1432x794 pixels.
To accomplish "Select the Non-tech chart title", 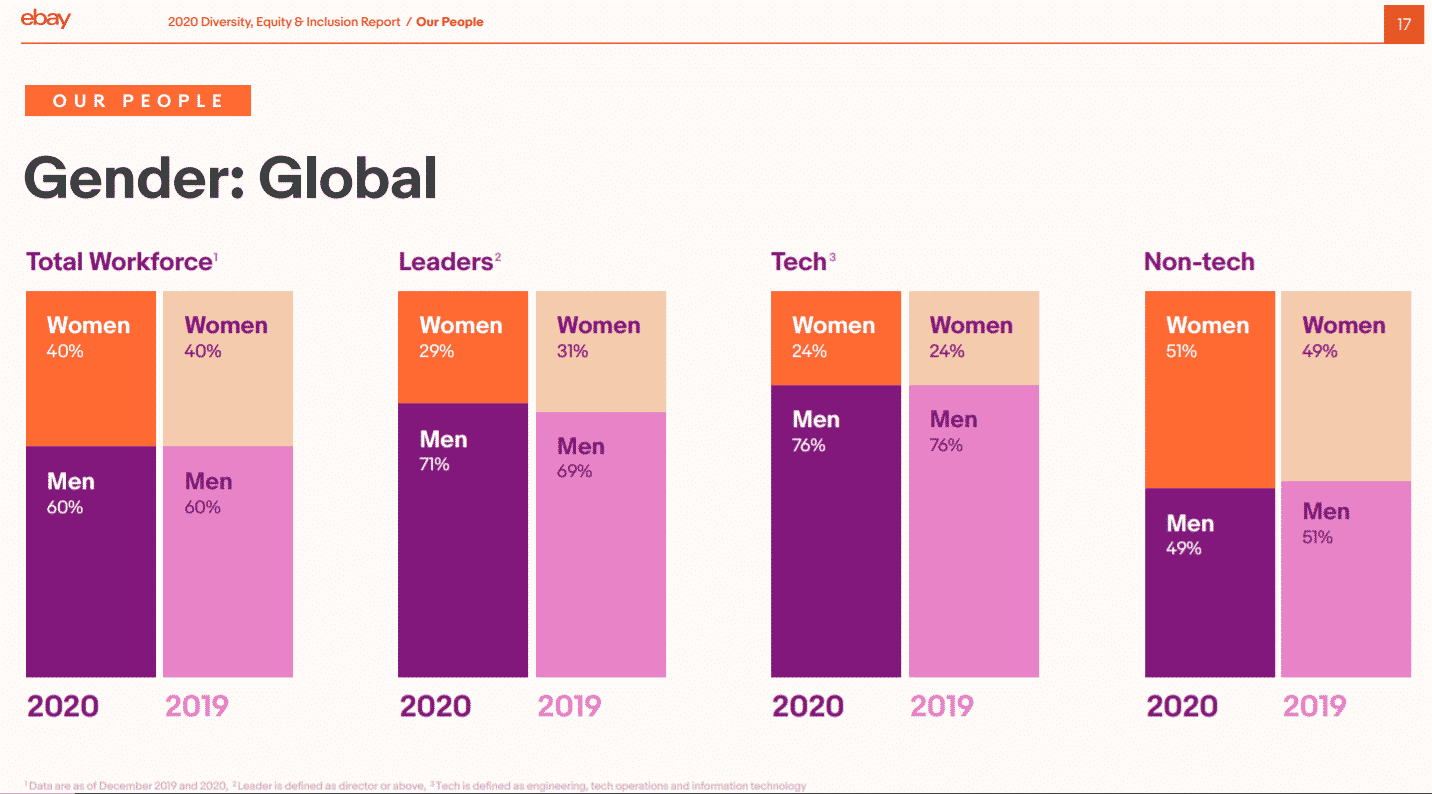I will pos(1198,262).
